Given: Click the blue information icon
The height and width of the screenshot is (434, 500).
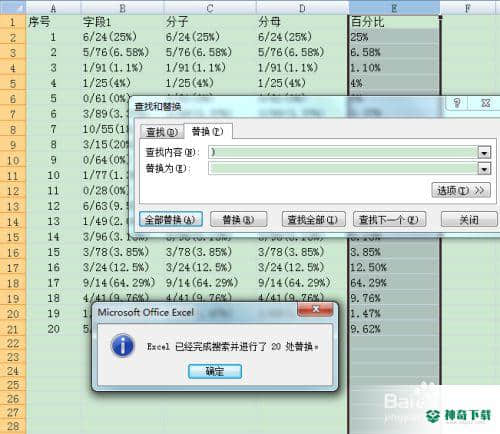Looking at the screenshot, I should [x=123, y=346].
